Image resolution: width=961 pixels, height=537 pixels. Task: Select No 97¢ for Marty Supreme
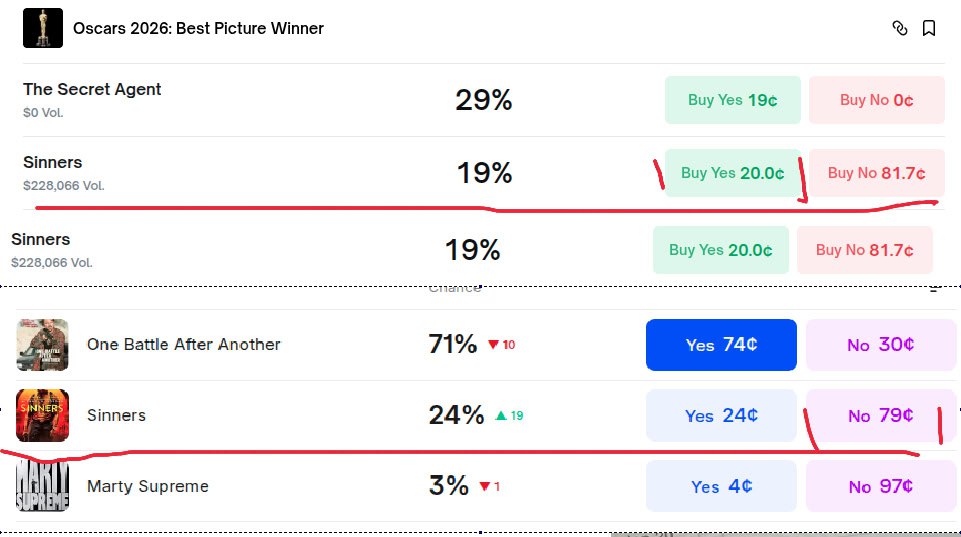pos(880,486)
